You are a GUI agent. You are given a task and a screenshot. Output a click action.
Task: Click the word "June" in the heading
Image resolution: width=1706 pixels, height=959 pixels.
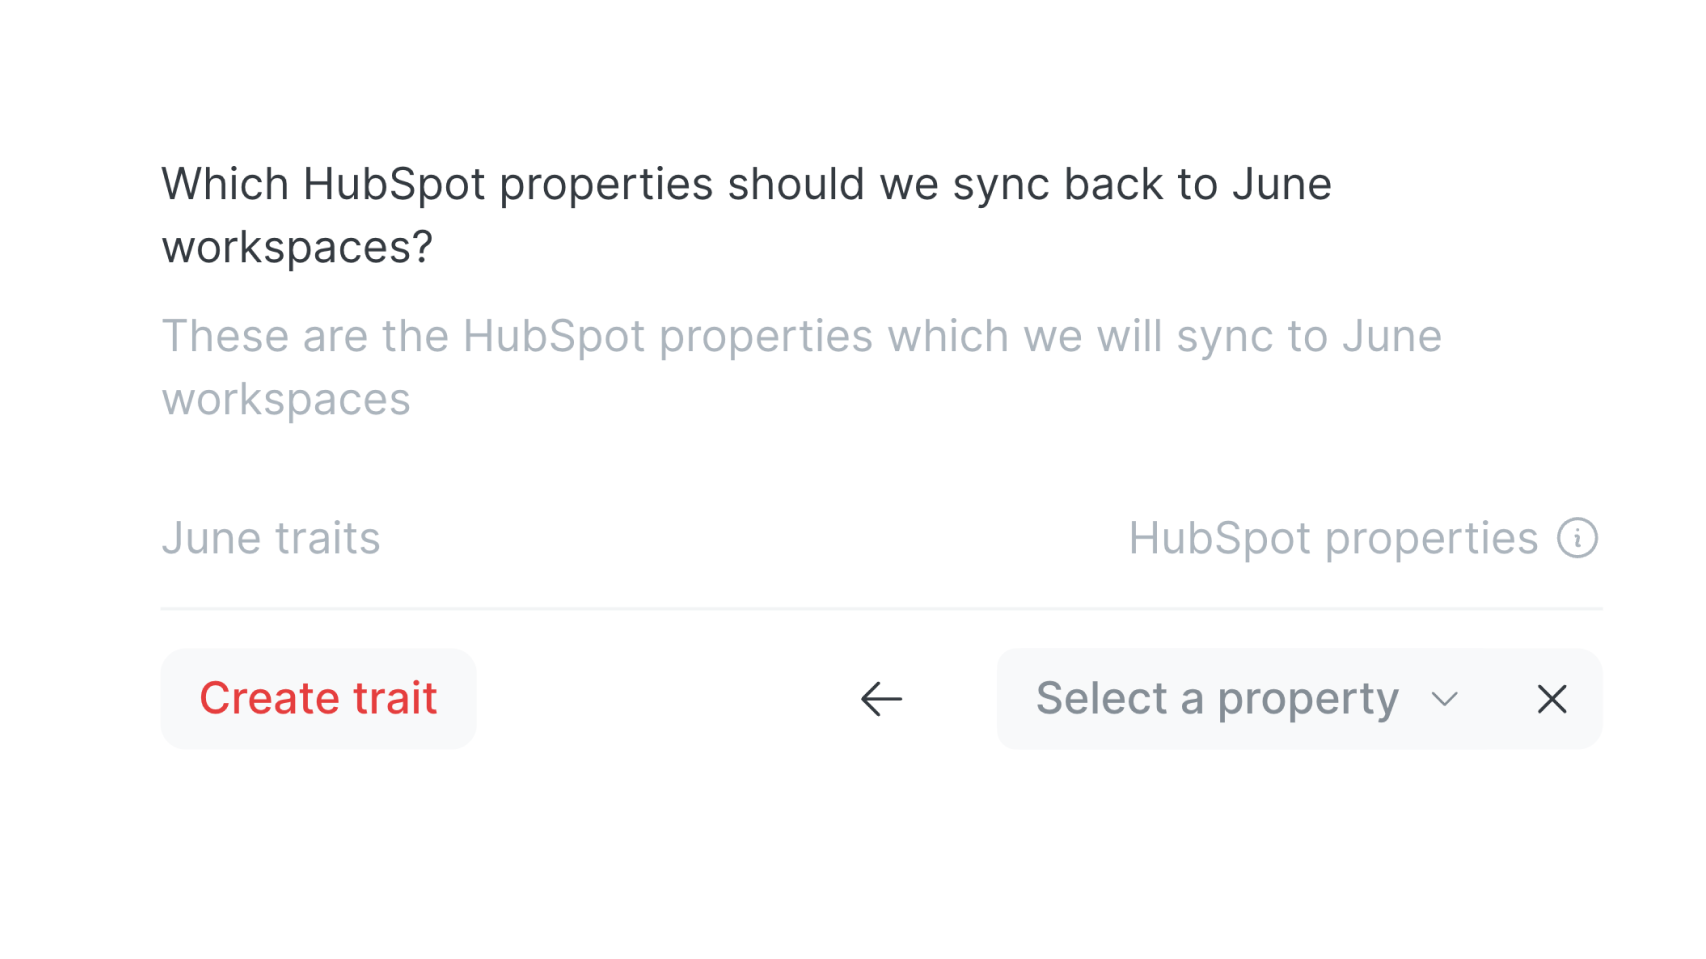coord(1281,184)
